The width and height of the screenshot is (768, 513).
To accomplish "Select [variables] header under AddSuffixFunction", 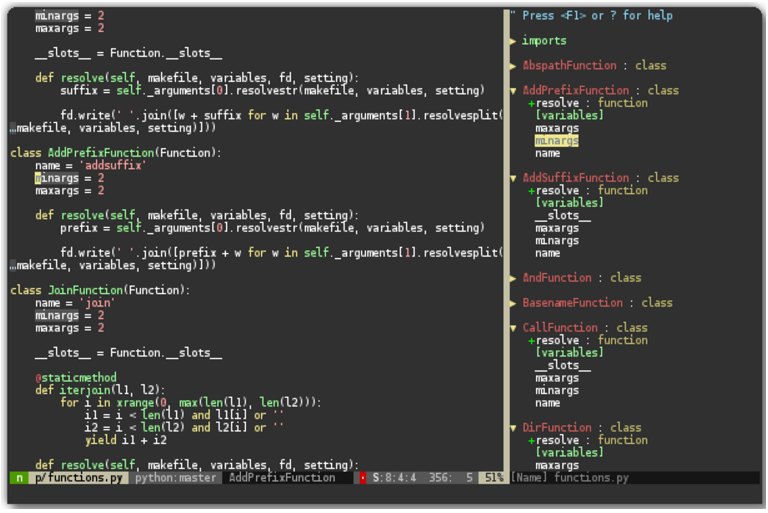I will [569, 203].
